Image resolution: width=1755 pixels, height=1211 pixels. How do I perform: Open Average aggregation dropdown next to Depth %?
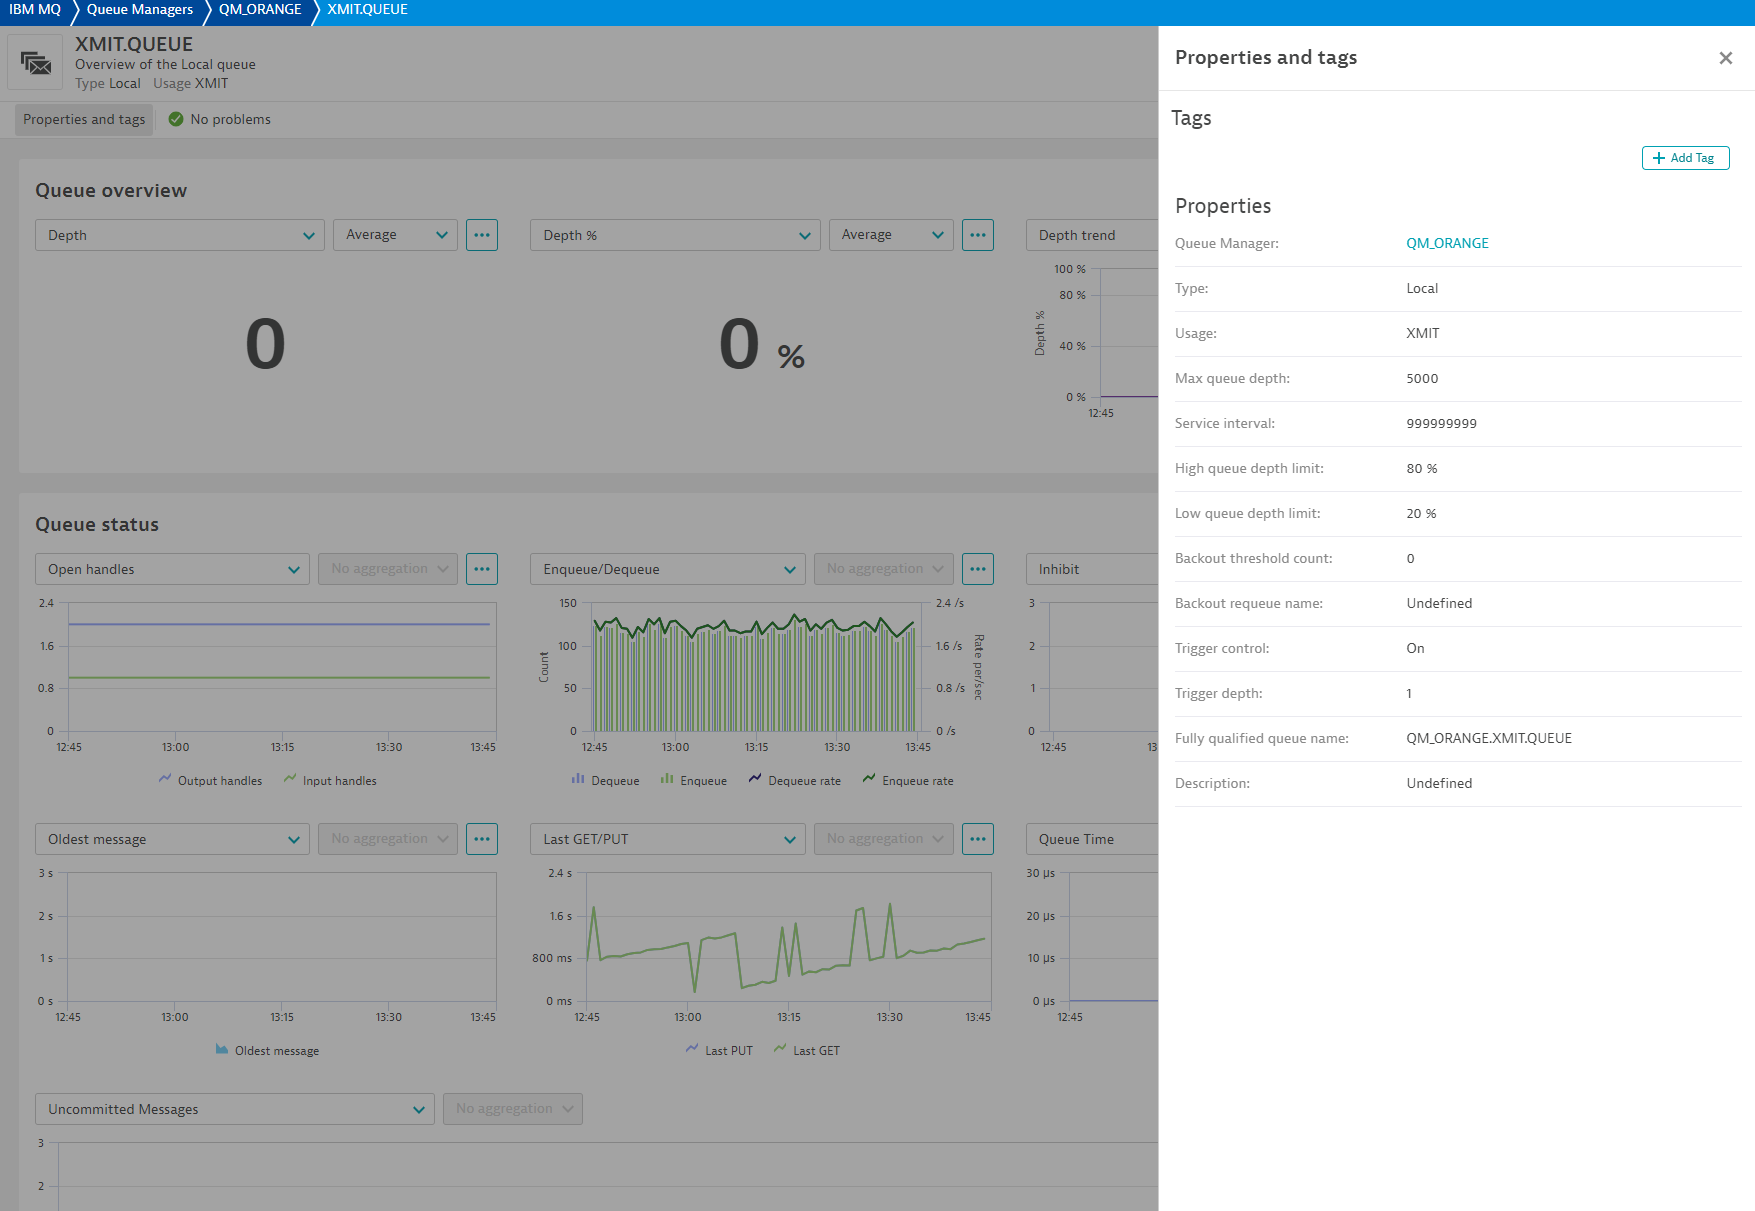click(x=891, y=235)
